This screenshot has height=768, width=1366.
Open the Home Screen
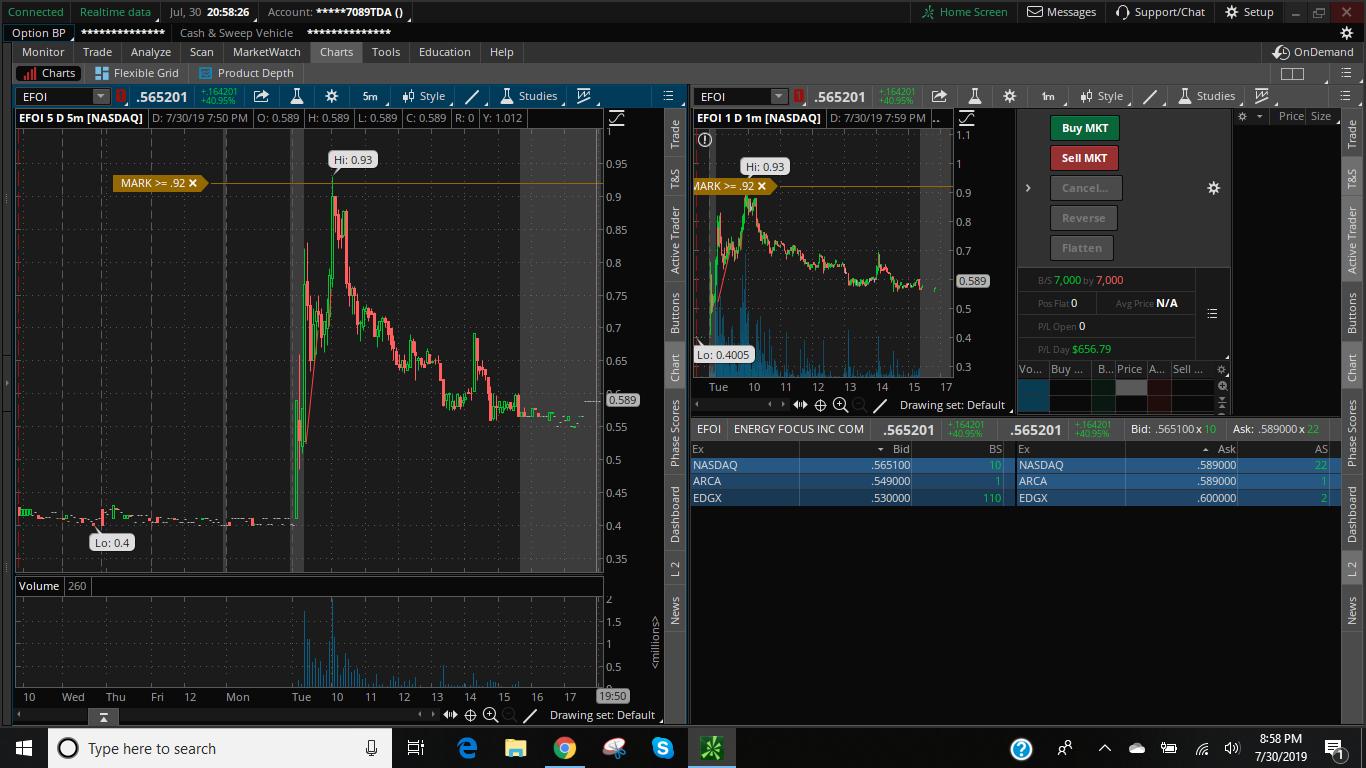964,12
